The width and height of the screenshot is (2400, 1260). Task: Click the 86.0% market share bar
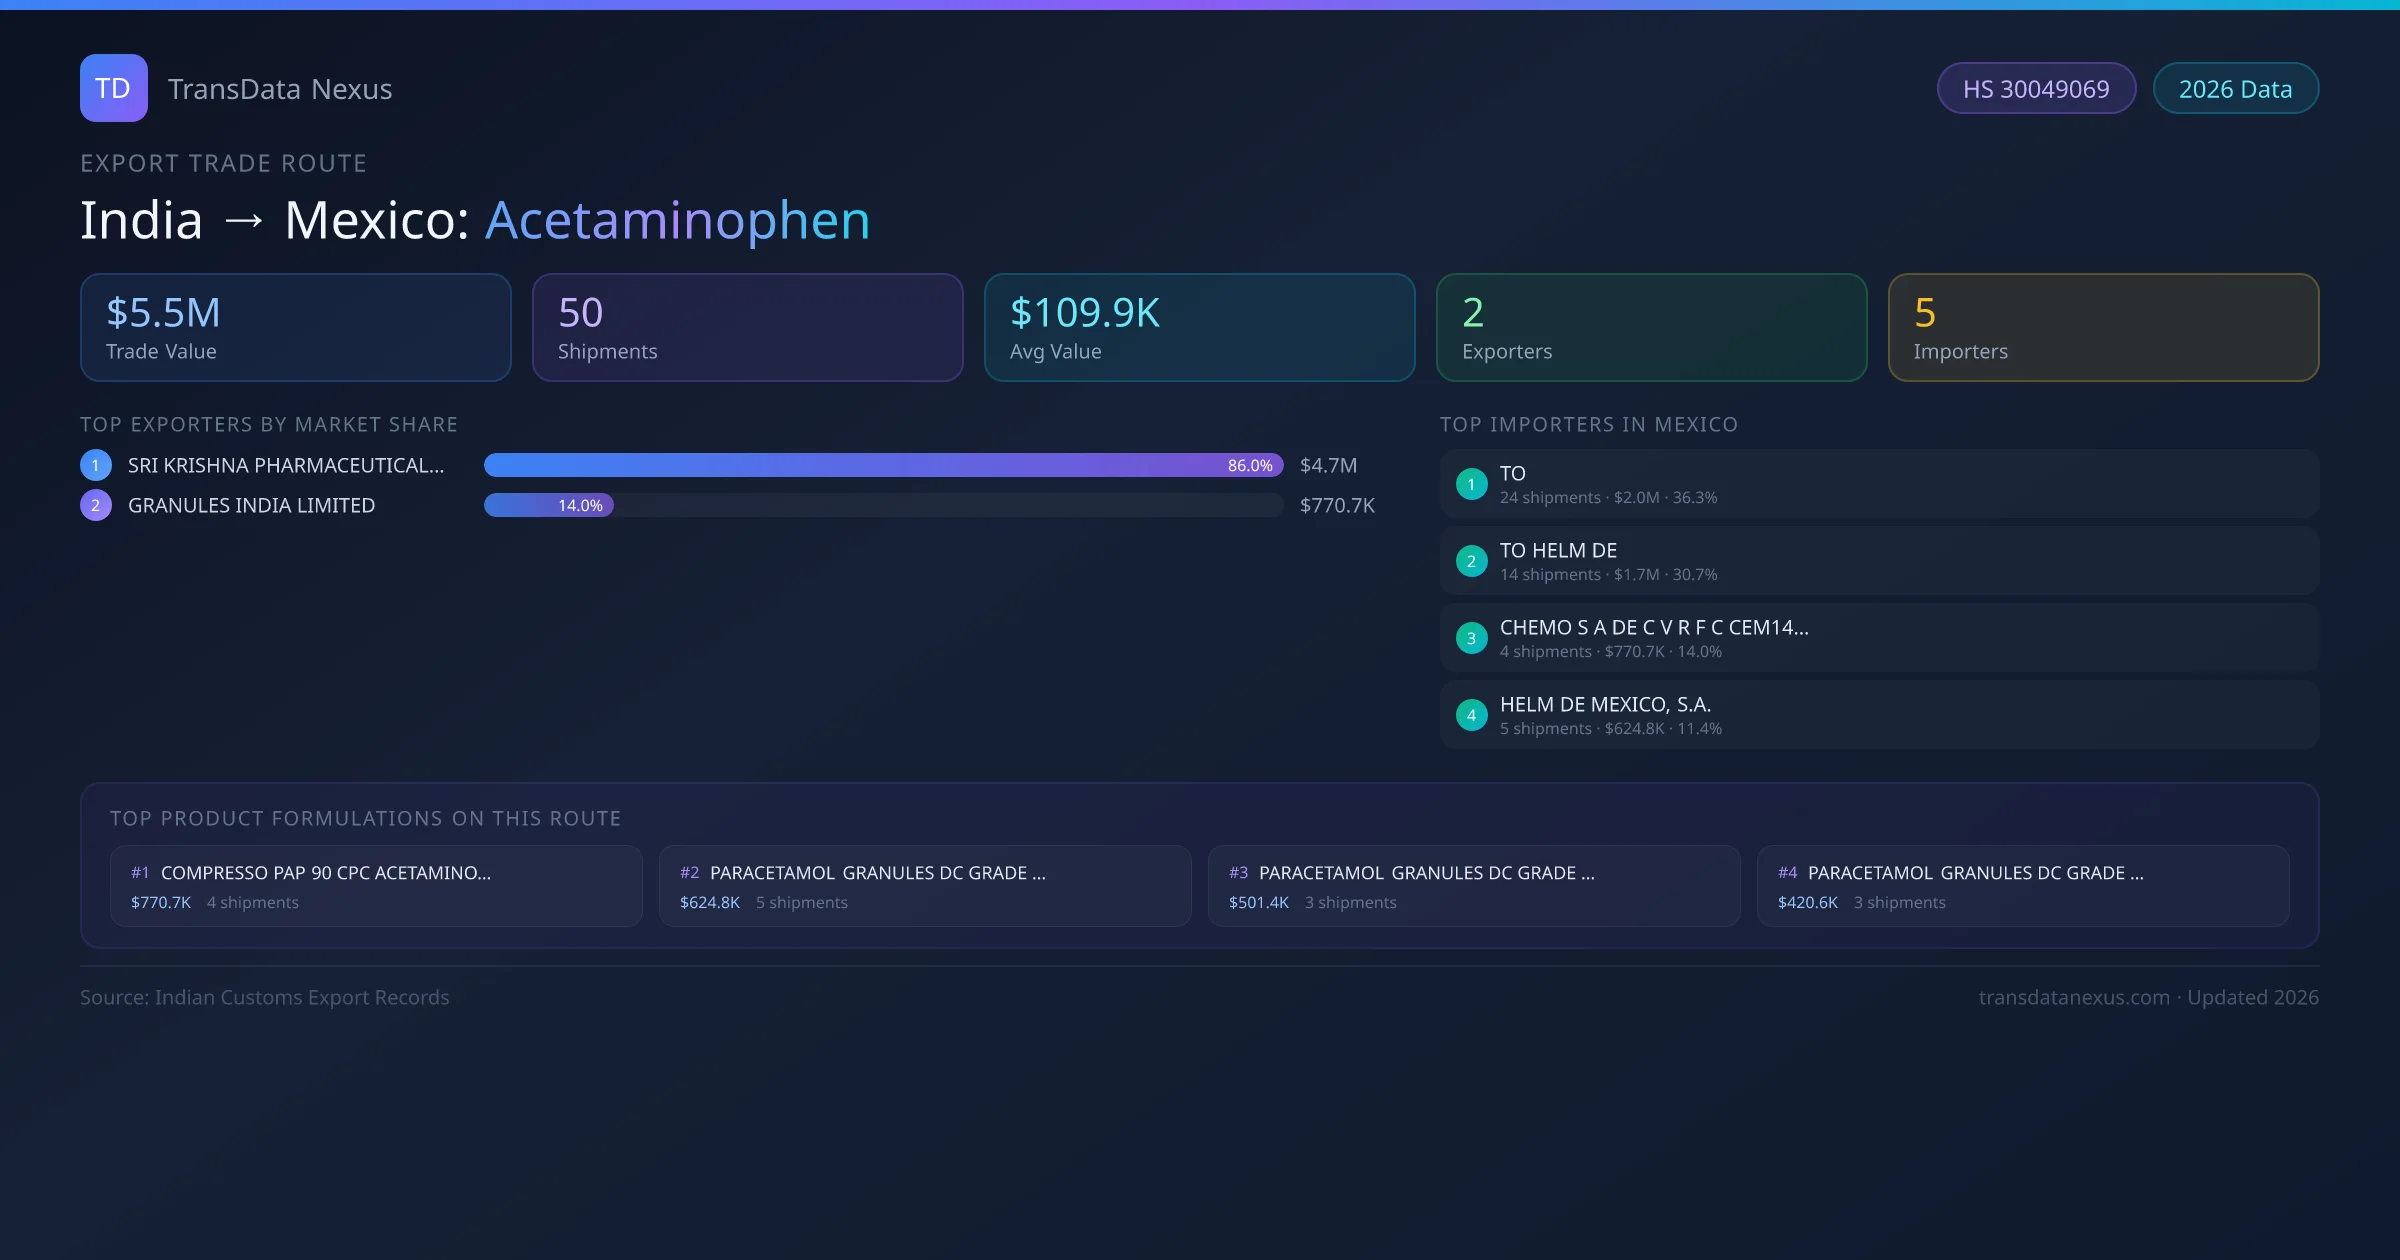click(x=880, y=465)
